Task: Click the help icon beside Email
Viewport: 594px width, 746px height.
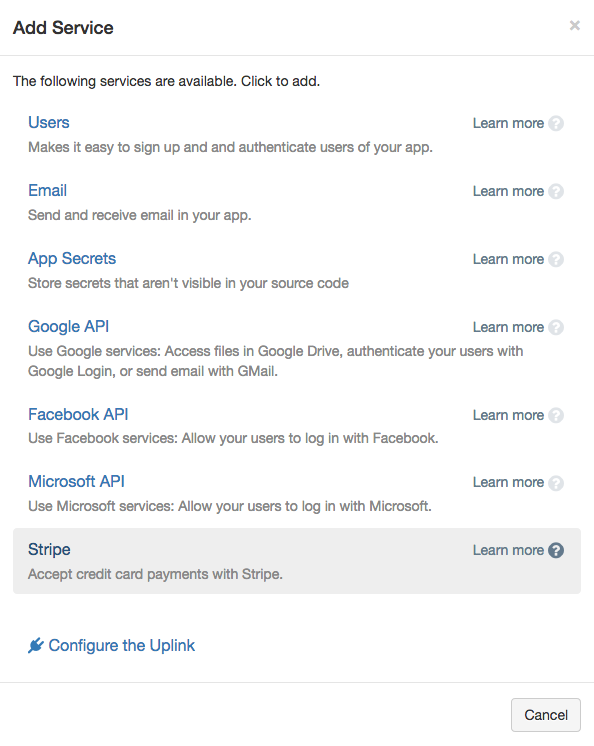Action: [x=555, y=191]
